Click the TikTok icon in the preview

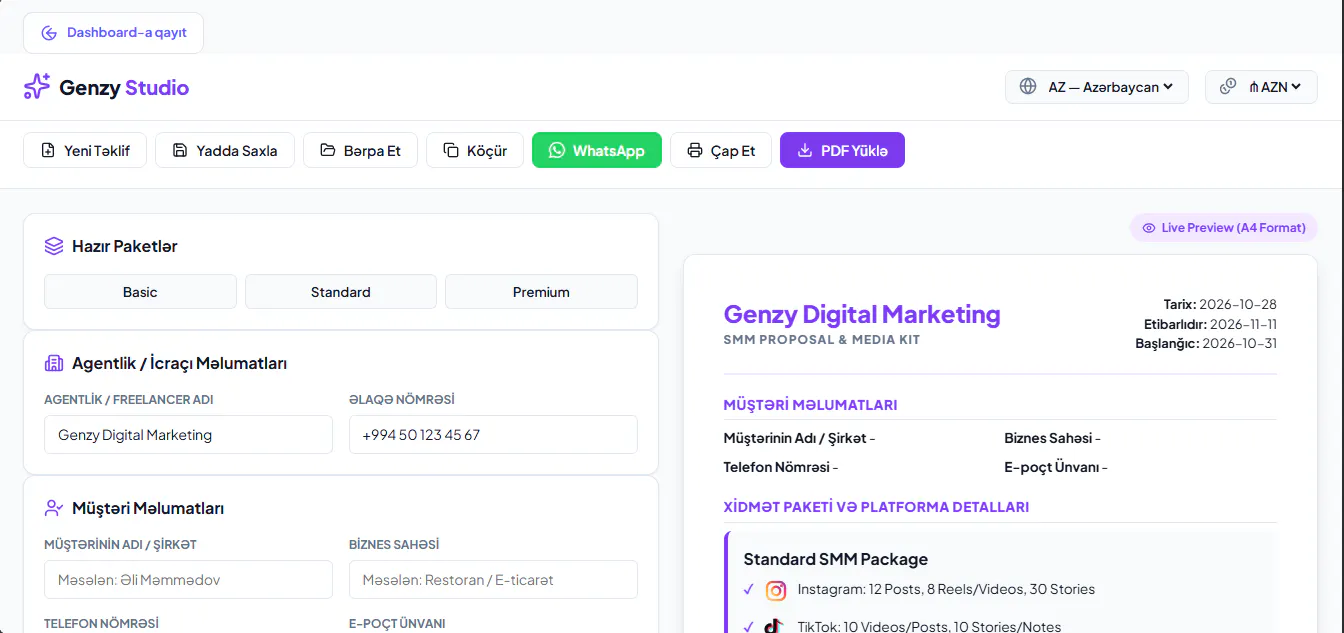[x=774, y=627]
